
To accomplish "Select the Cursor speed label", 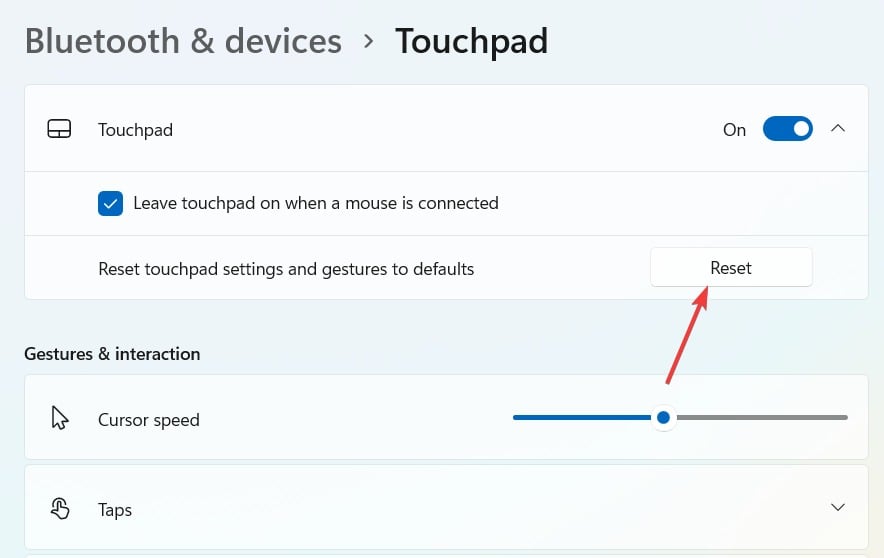I will pyautogui.click(x=149, y=420).
